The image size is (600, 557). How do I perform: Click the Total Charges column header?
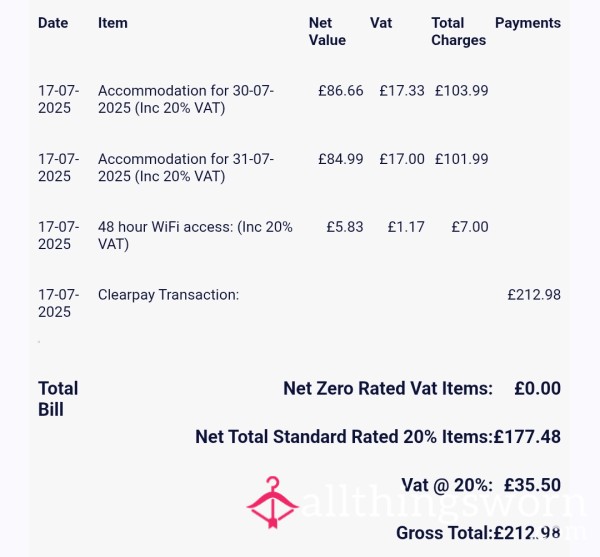click(458, 31)
